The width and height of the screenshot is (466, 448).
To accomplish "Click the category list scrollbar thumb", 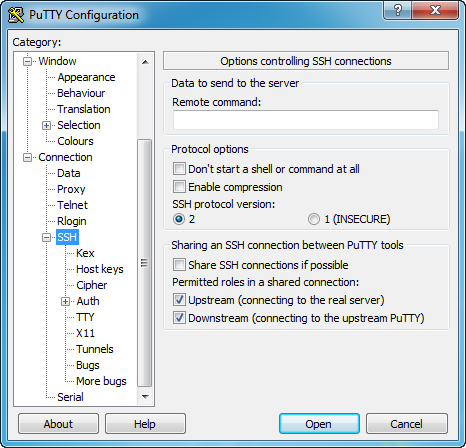I will (x=145, y=263).
